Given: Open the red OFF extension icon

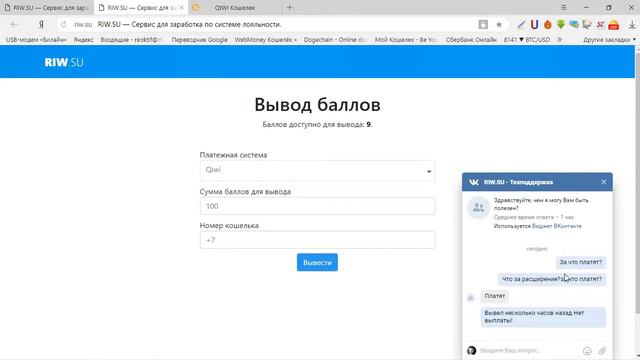Looking at the screenshot, I should tap(614, 25).
